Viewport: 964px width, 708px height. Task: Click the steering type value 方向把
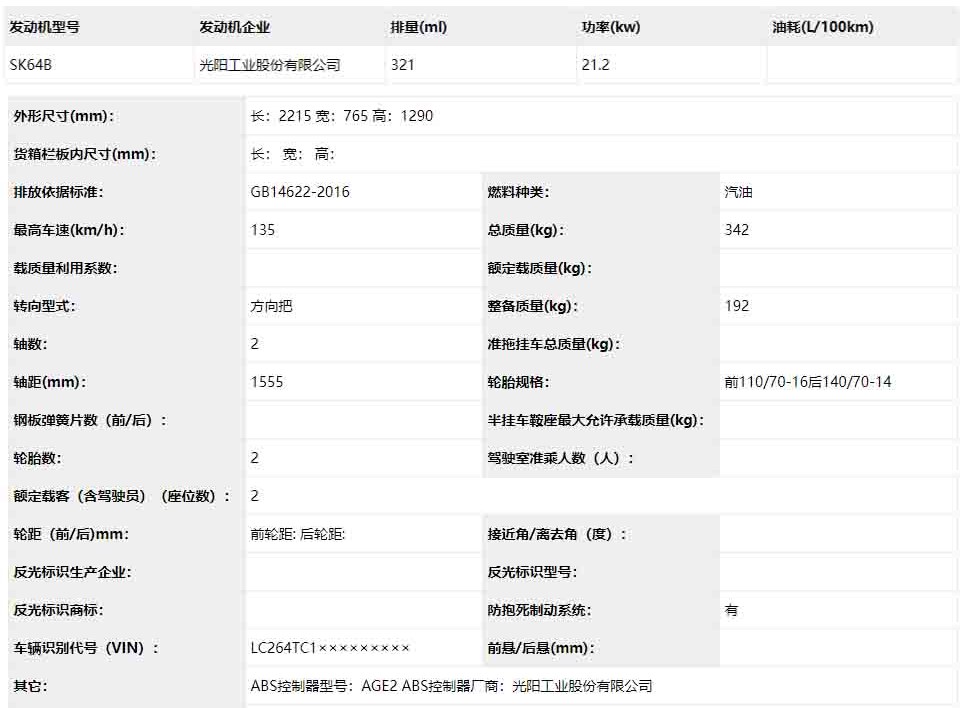coord(271,306)
